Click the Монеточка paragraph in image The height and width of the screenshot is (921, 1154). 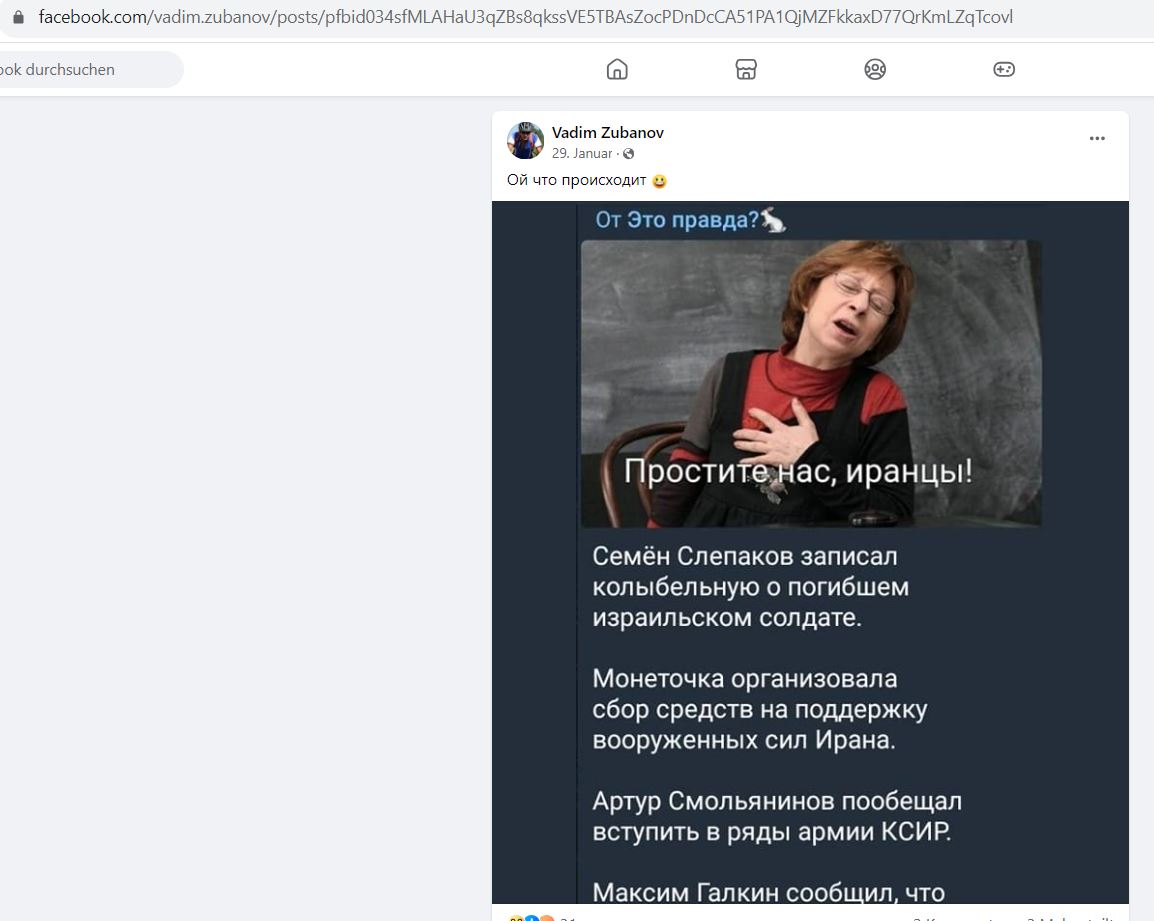[x=760, y=709]
